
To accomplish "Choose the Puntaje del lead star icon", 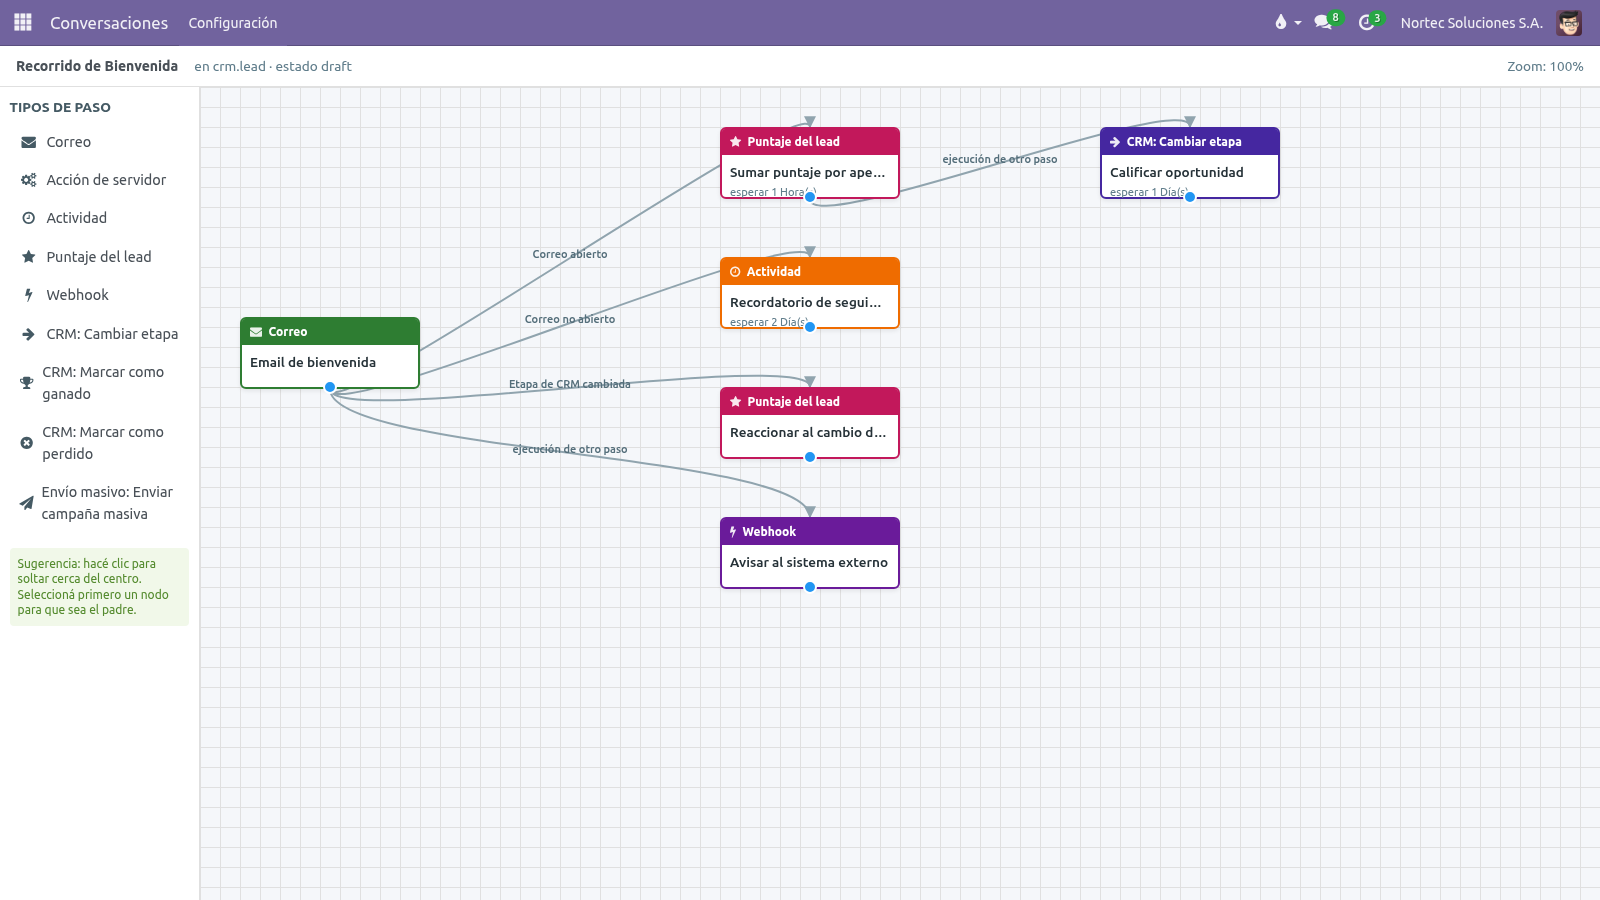I will 29,257.
